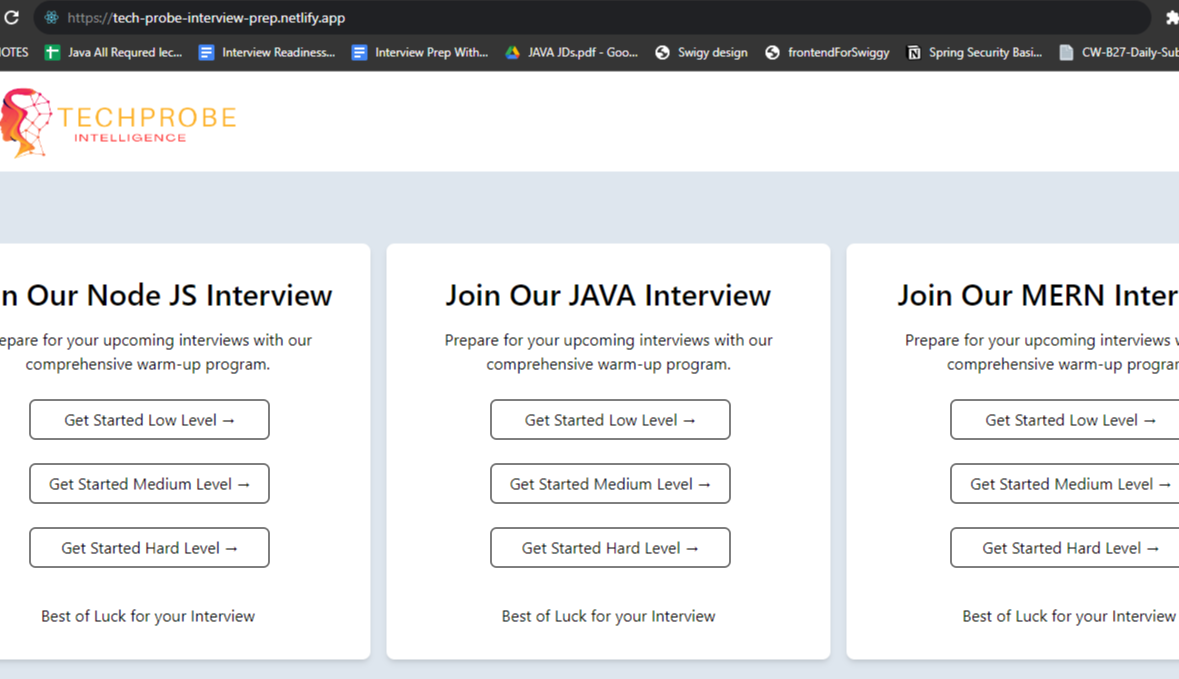Click the Docs icon of Interview Prep With bookmark
The image size is (1179, 679).
359,52
